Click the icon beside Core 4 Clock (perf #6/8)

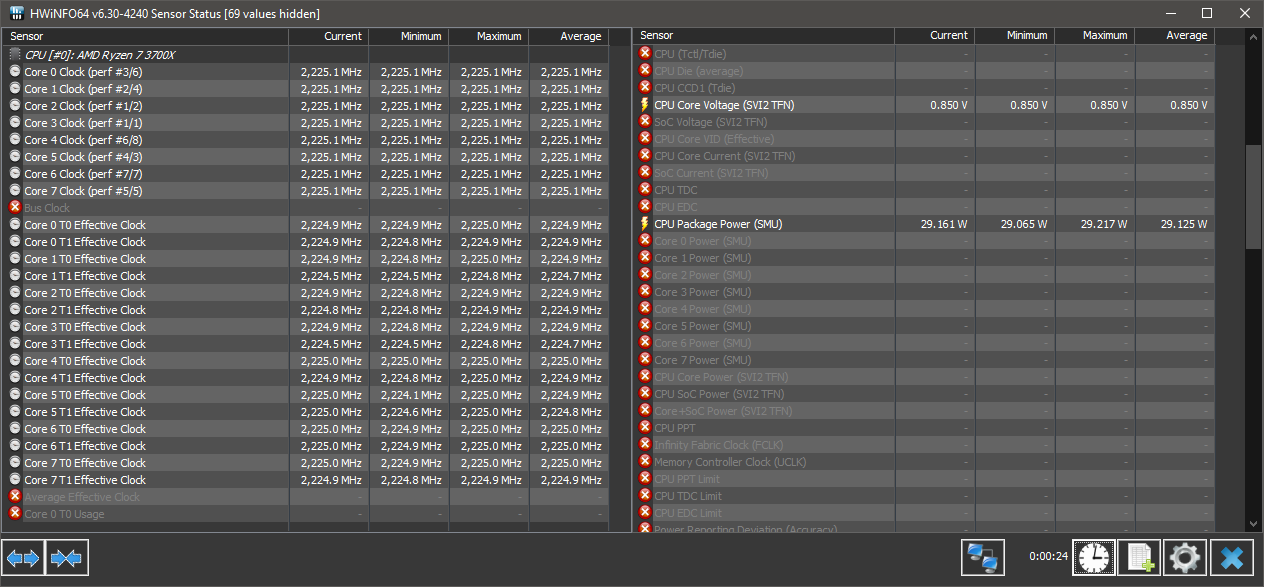point(15,140)
